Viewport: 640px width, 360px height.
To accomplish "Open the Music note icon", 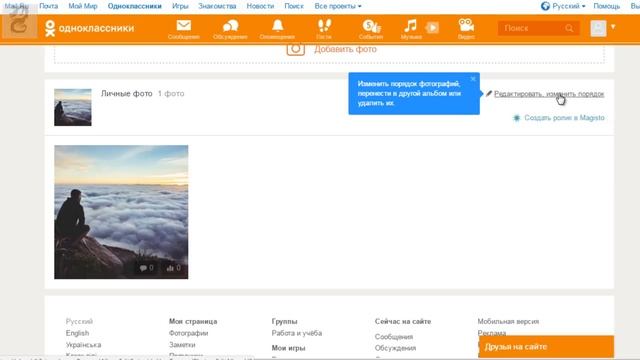I will click(x=410, y=26).
